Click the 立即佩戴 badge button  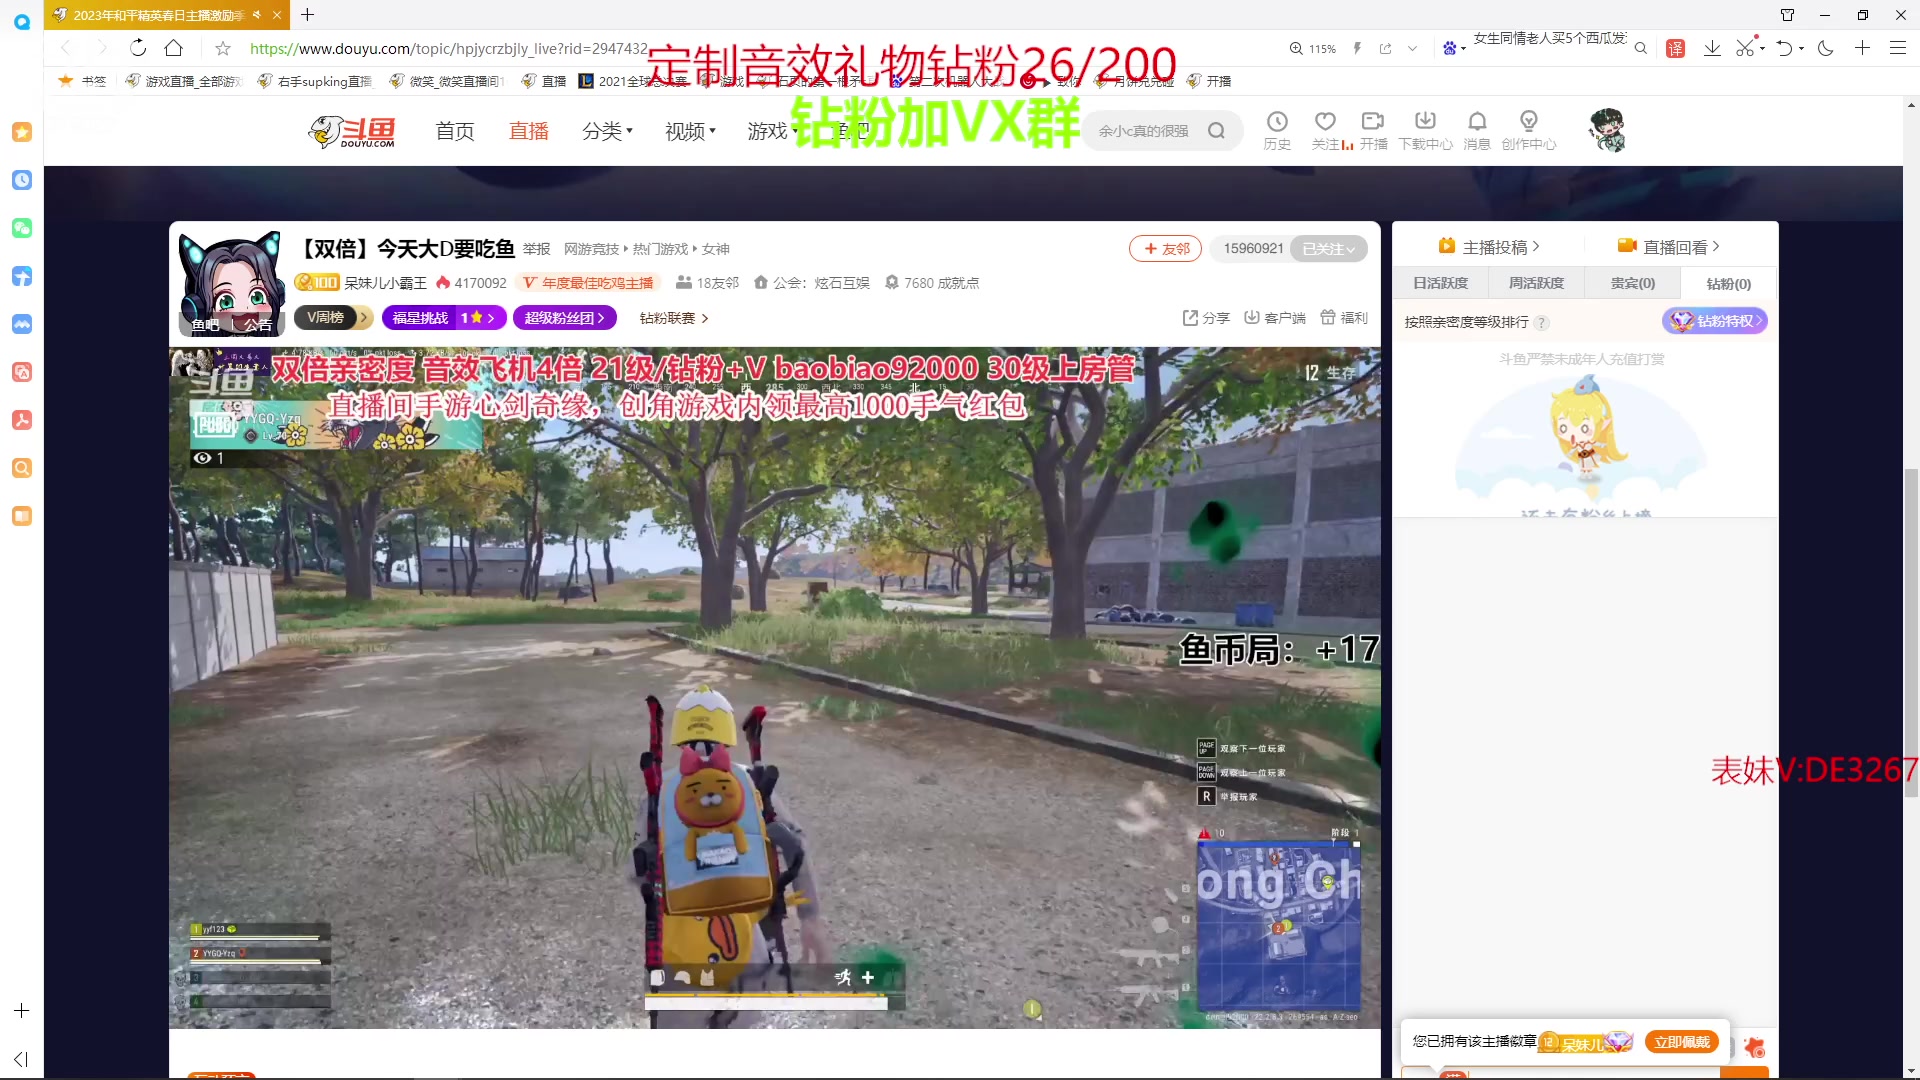pyautogui.click(x=1682, y=1042)
